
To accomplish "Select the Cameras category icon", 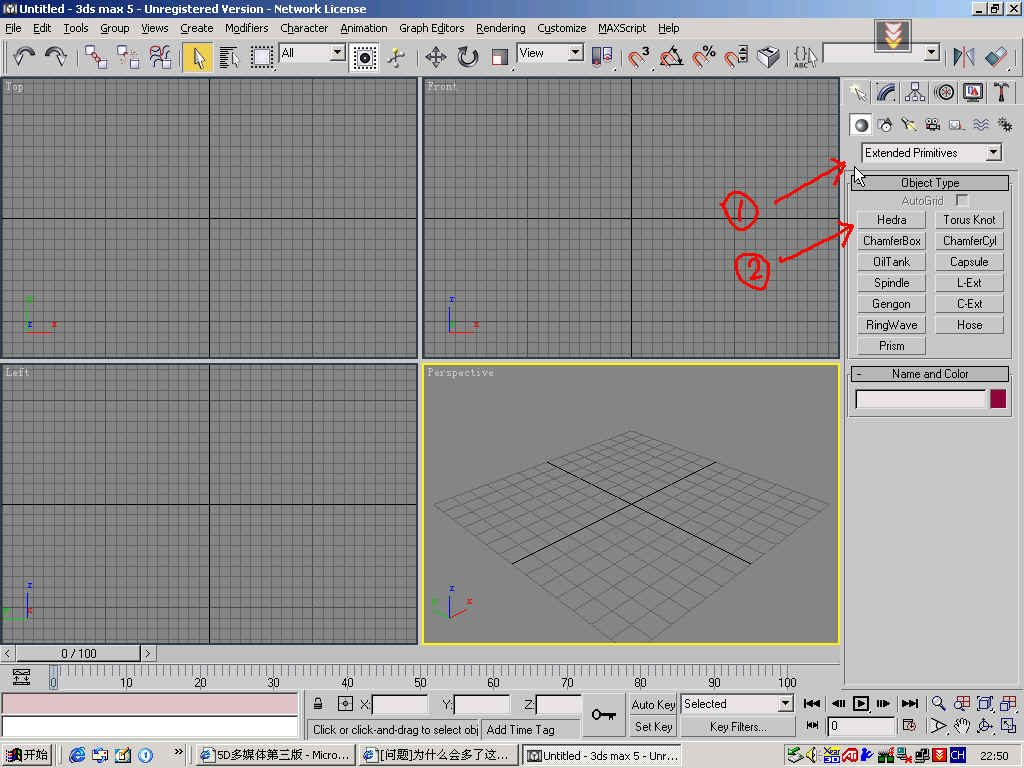I will pyautogui.click(x=933, y=125).
